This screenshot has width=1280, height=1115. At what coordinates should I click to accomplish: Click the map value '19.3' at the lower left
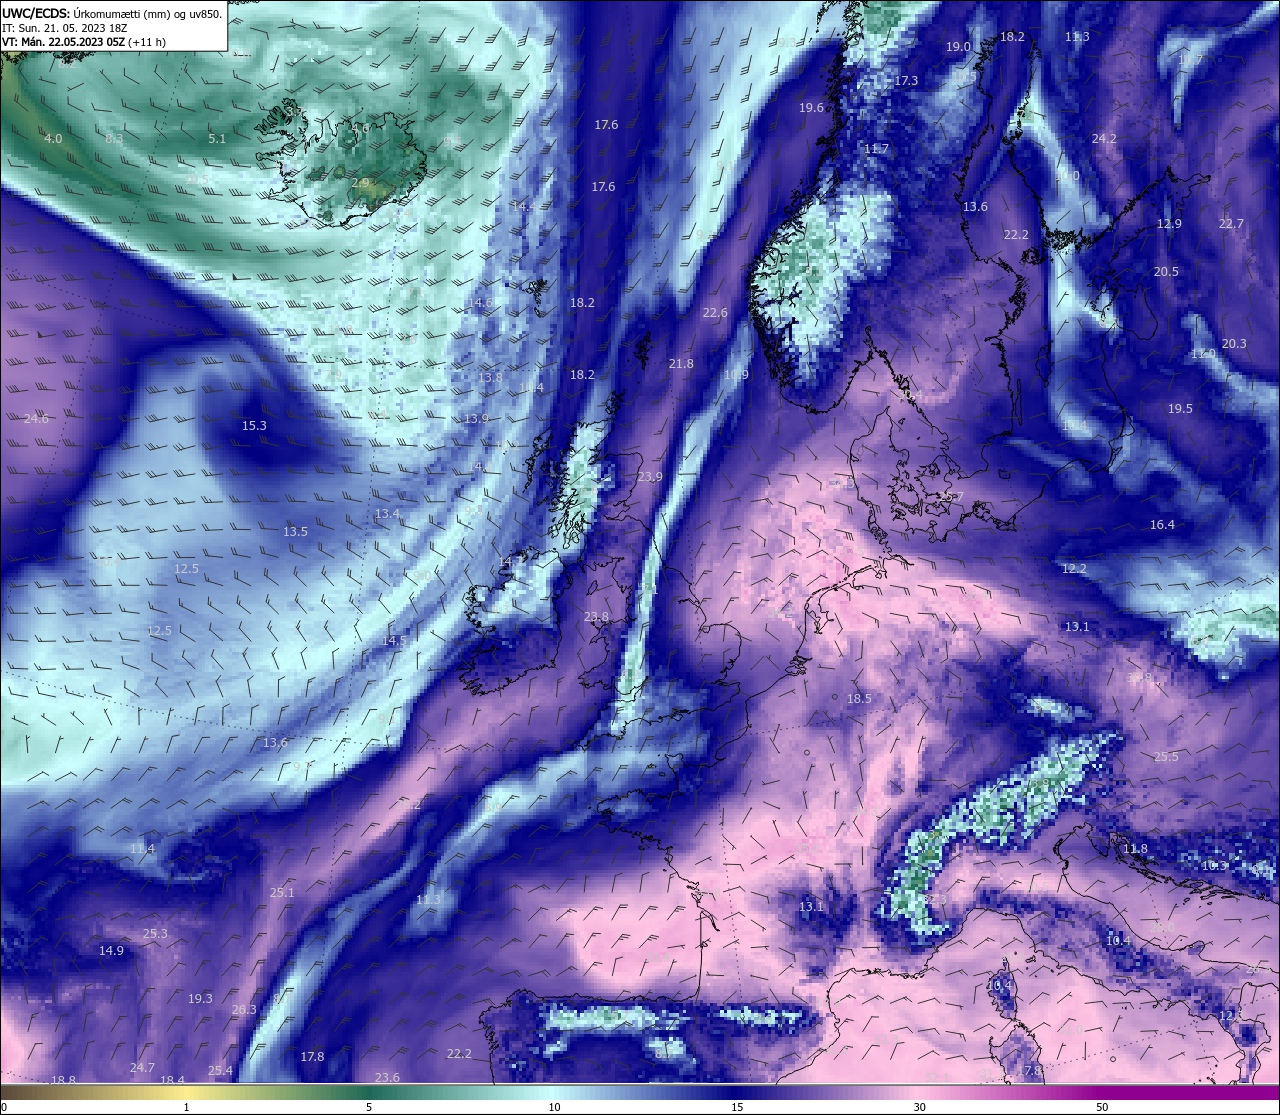(200, 999)
